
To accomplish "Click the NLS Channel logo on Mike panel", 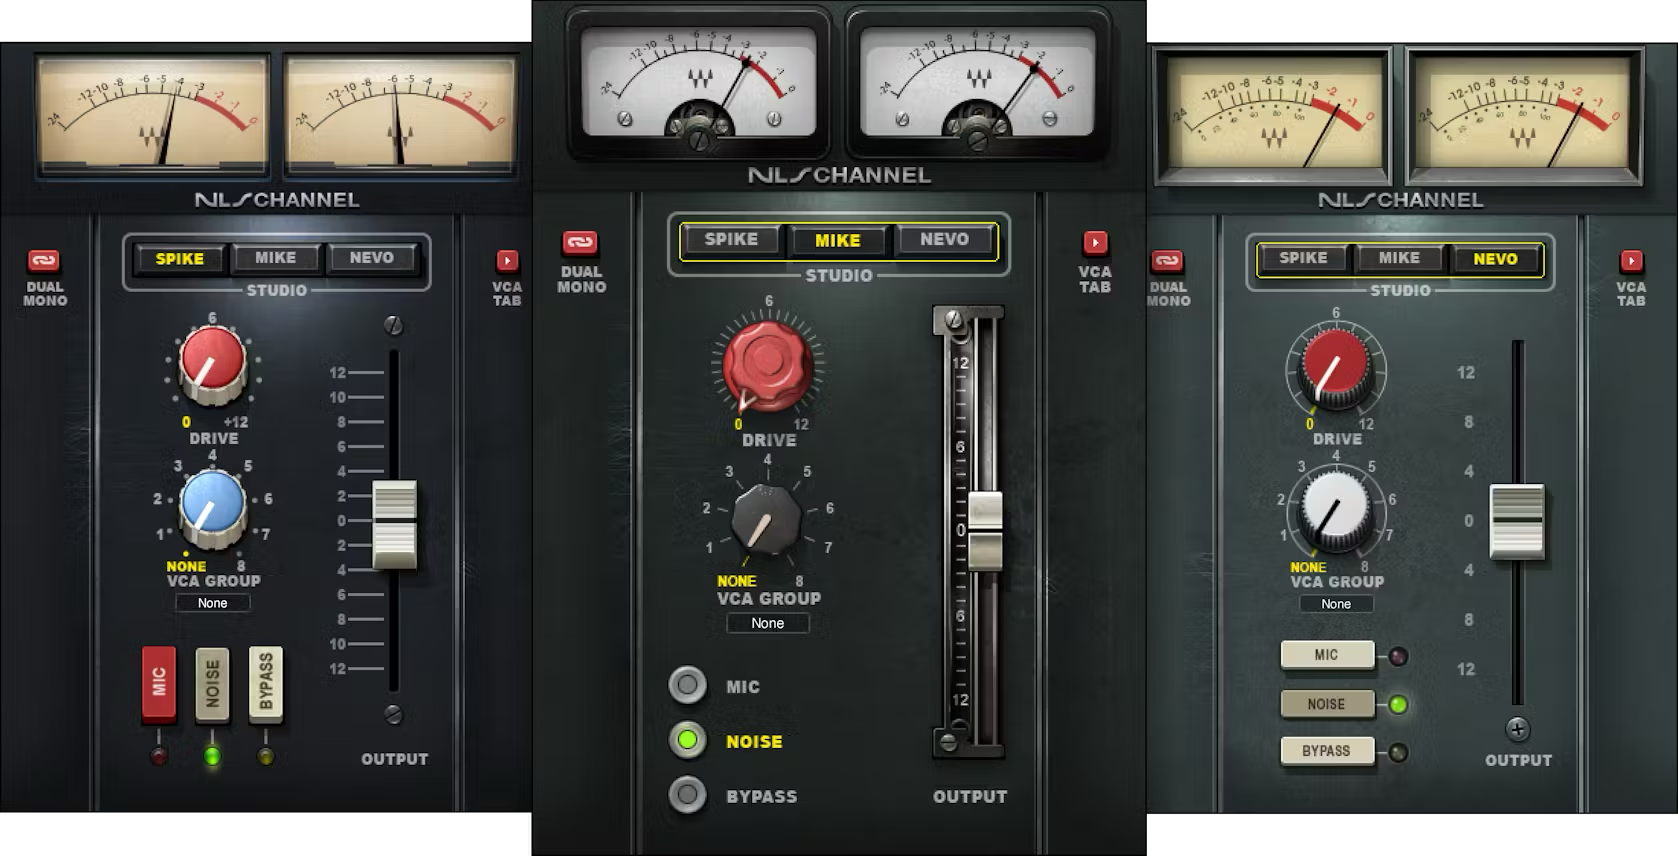I will [839, 175].
